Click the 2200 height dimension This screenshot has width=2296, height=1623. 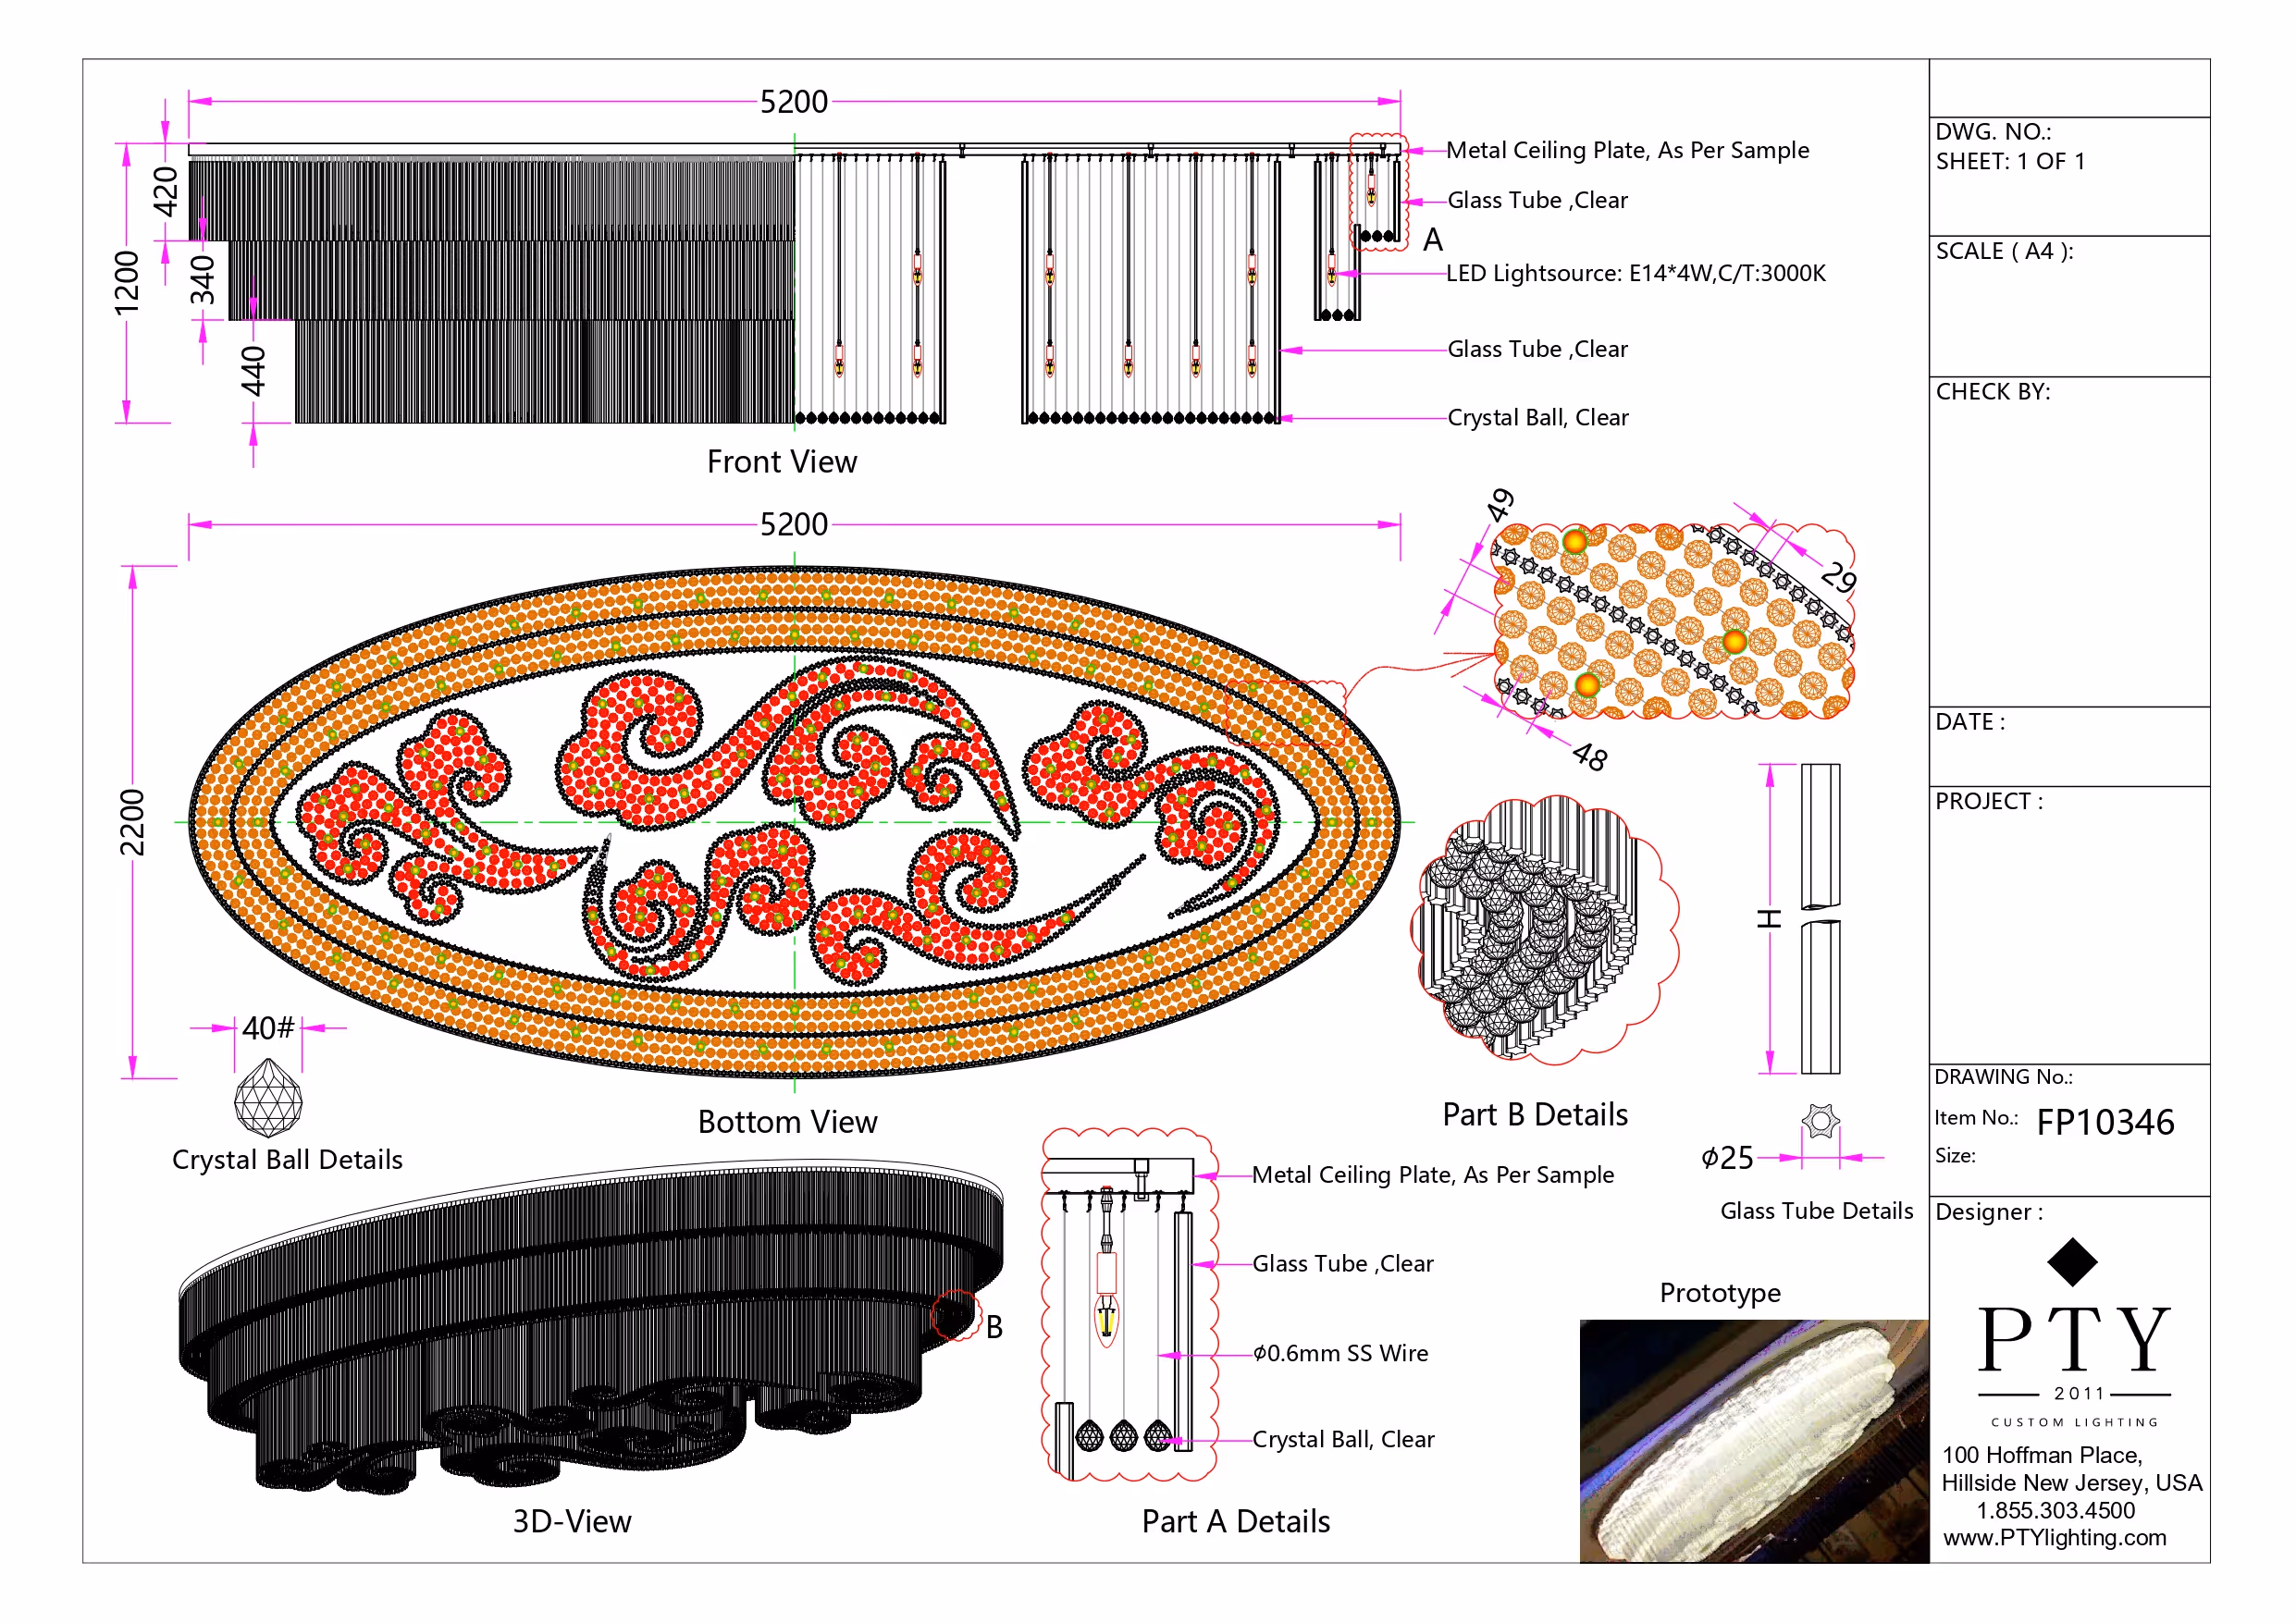132,822
